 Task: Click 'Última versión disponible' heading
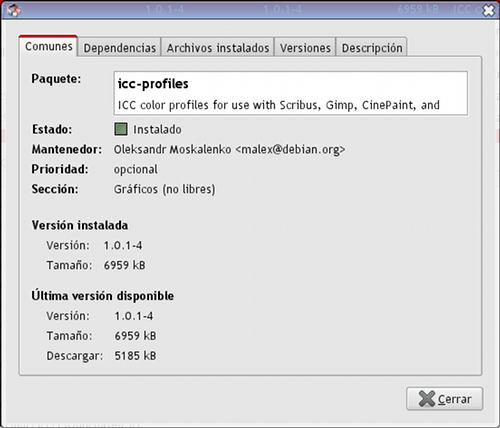[x=103, y=295]
